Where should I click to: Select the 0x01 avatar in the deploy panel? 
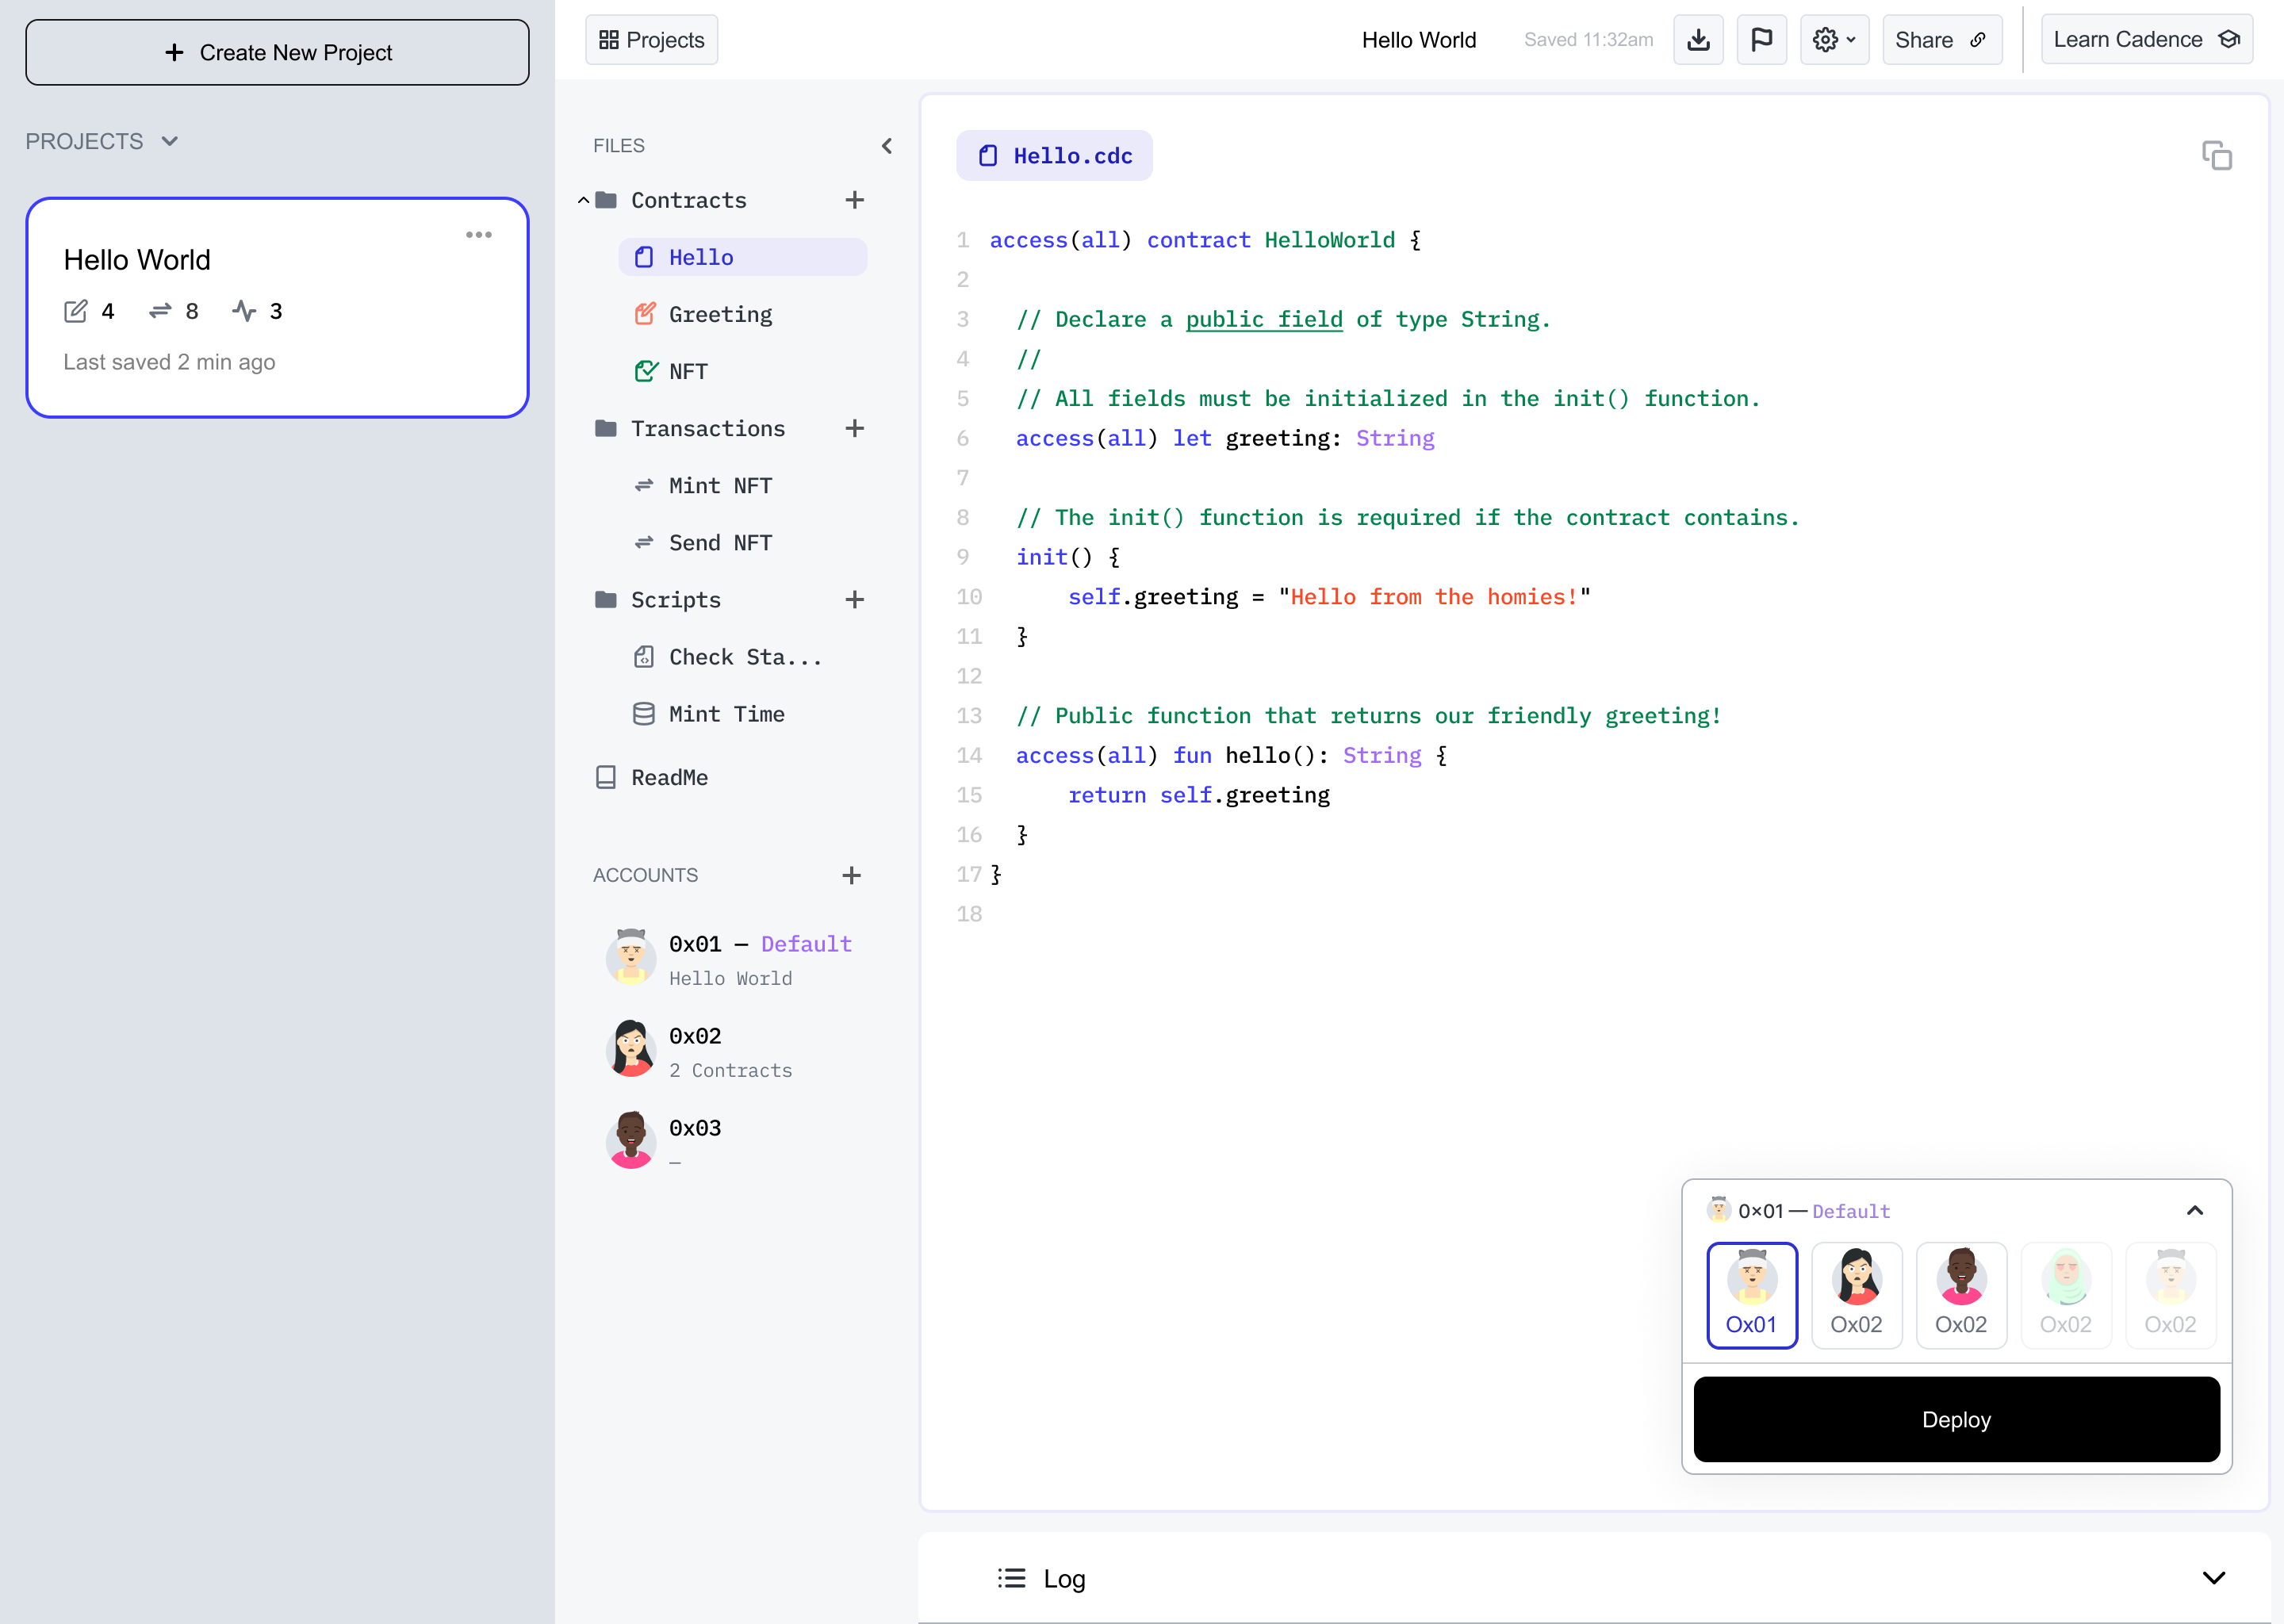(x=1752, y=1295)
